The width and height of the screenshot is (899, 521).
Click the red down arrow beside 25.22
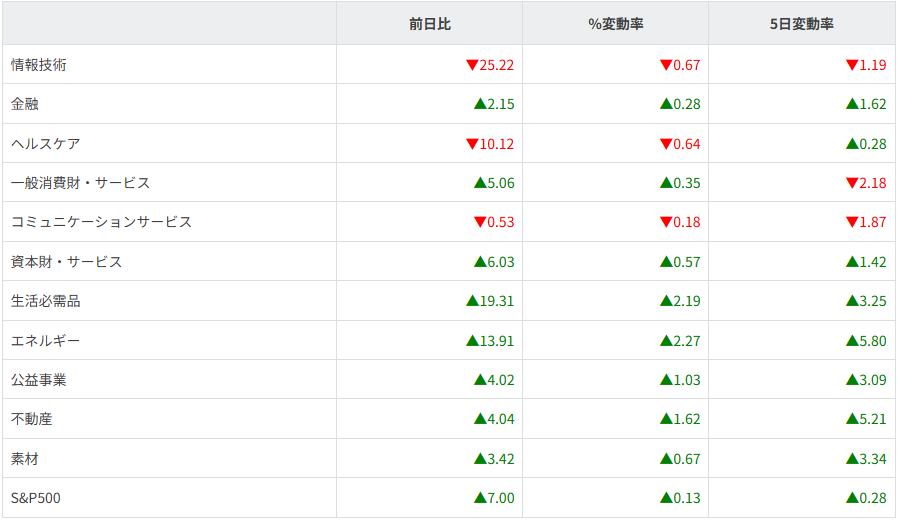pos(472,65)
